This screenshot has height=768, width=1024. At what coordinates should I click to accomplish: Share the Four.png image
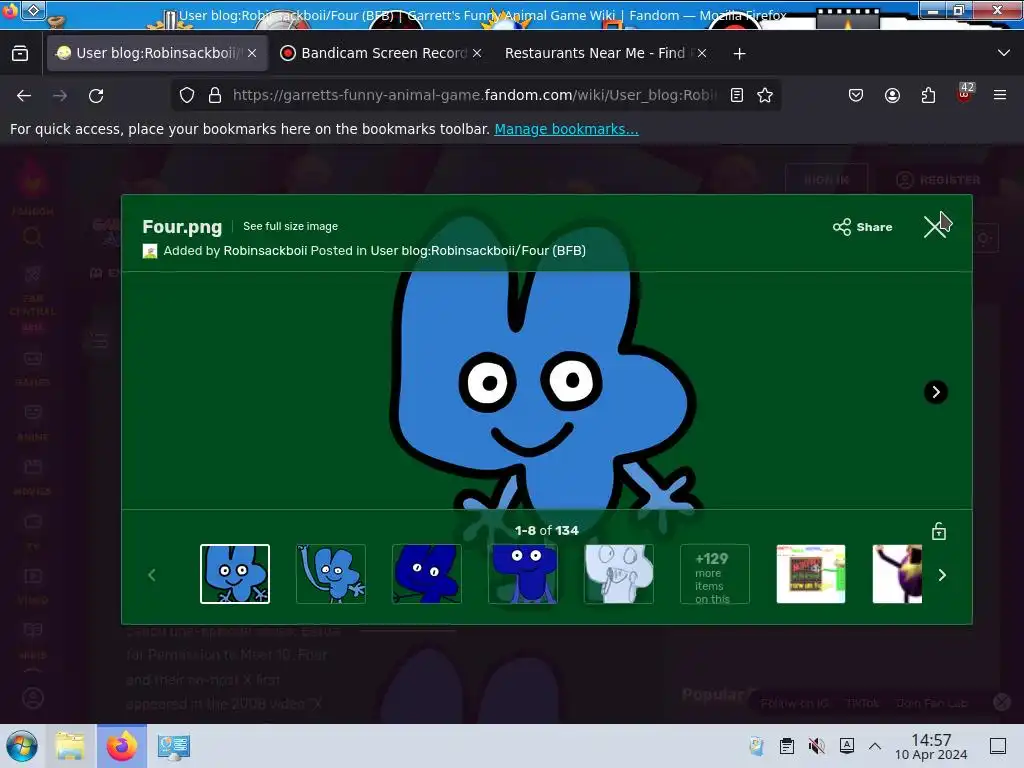click(x=863, y=227)
